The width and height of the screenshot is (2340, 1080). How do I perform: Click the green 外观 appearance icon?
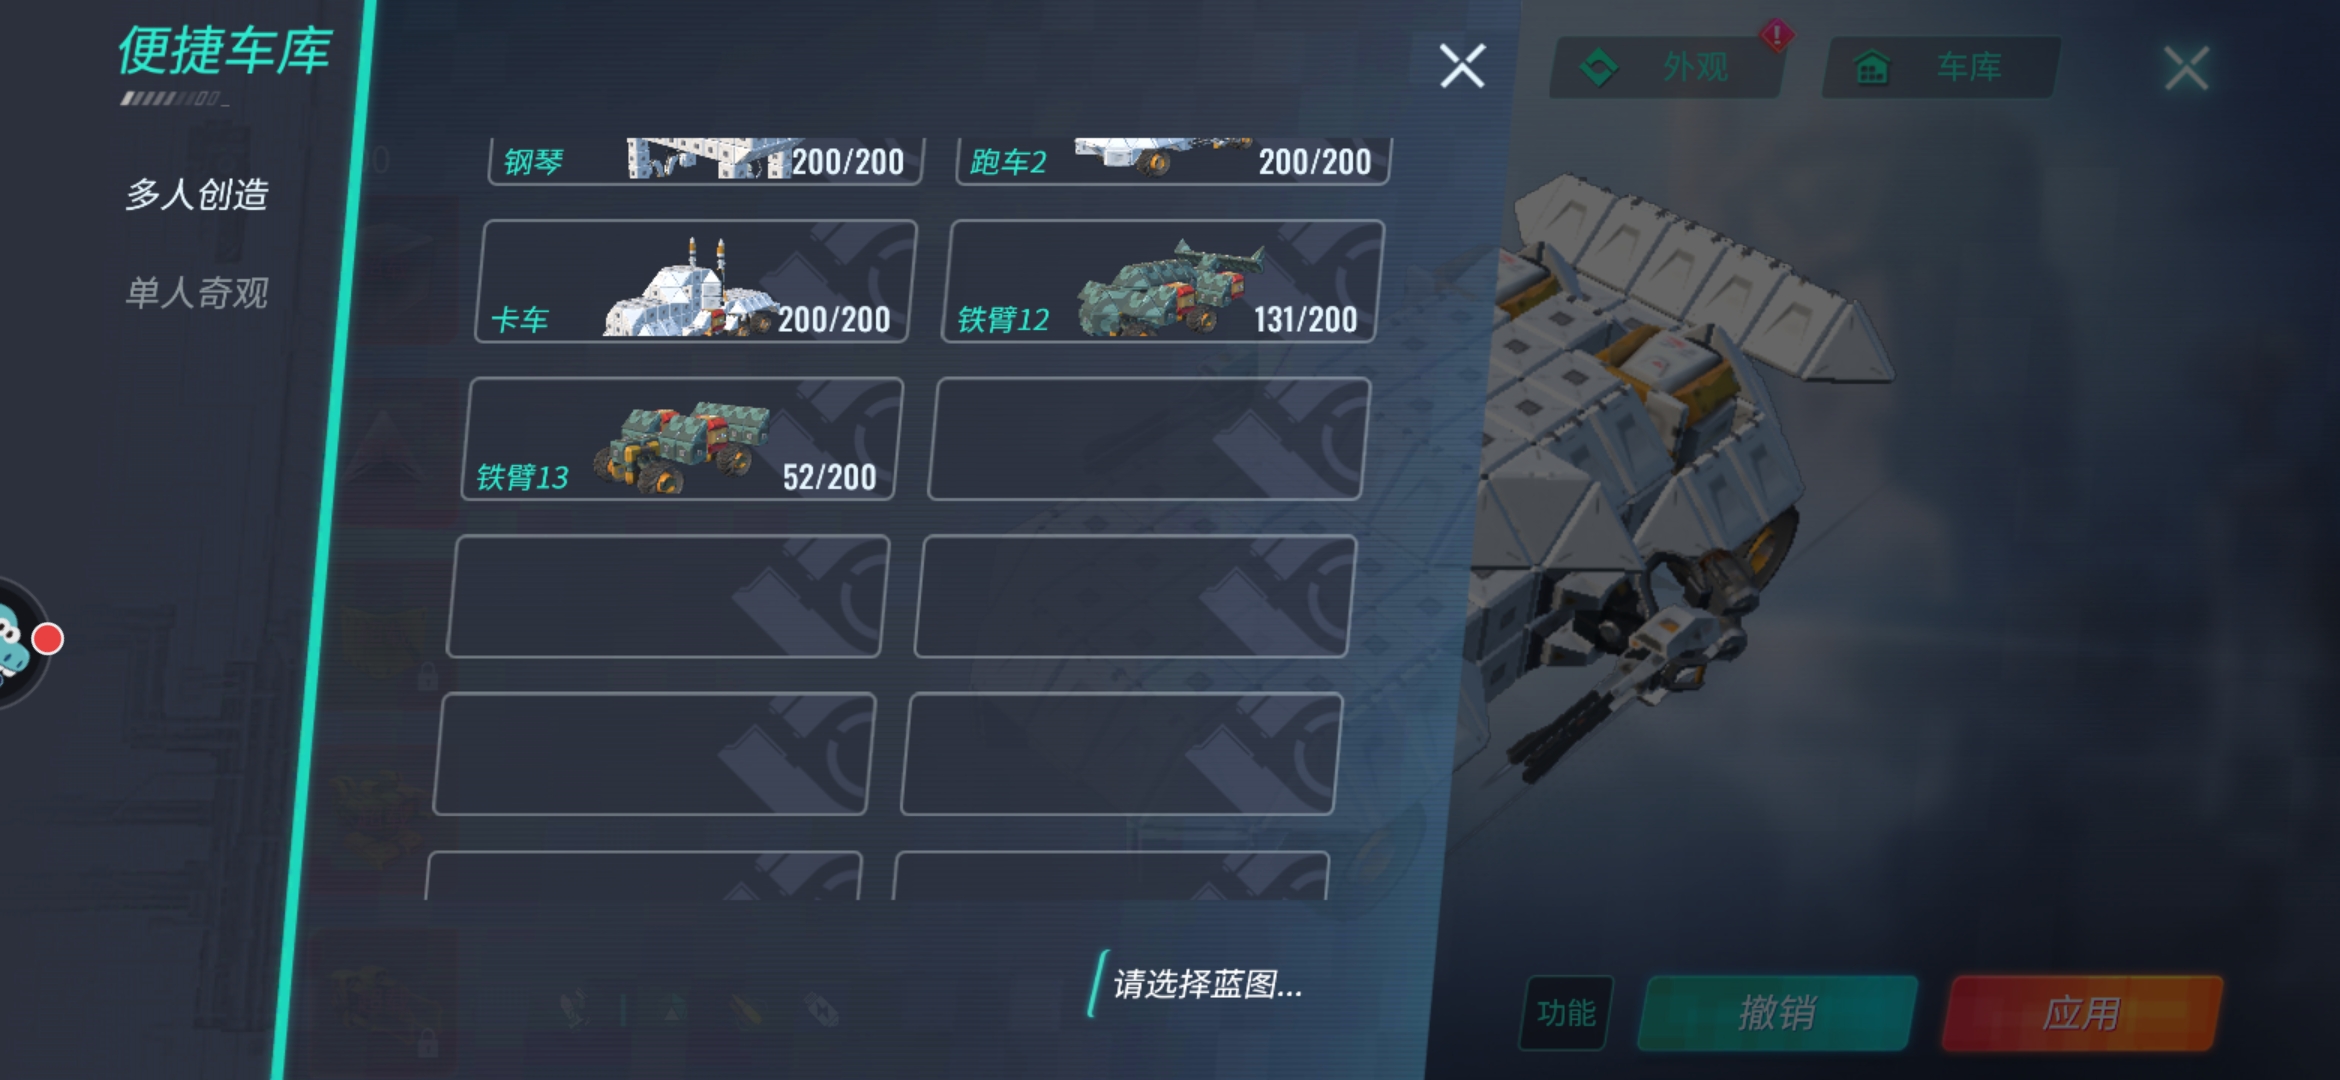1599,68
